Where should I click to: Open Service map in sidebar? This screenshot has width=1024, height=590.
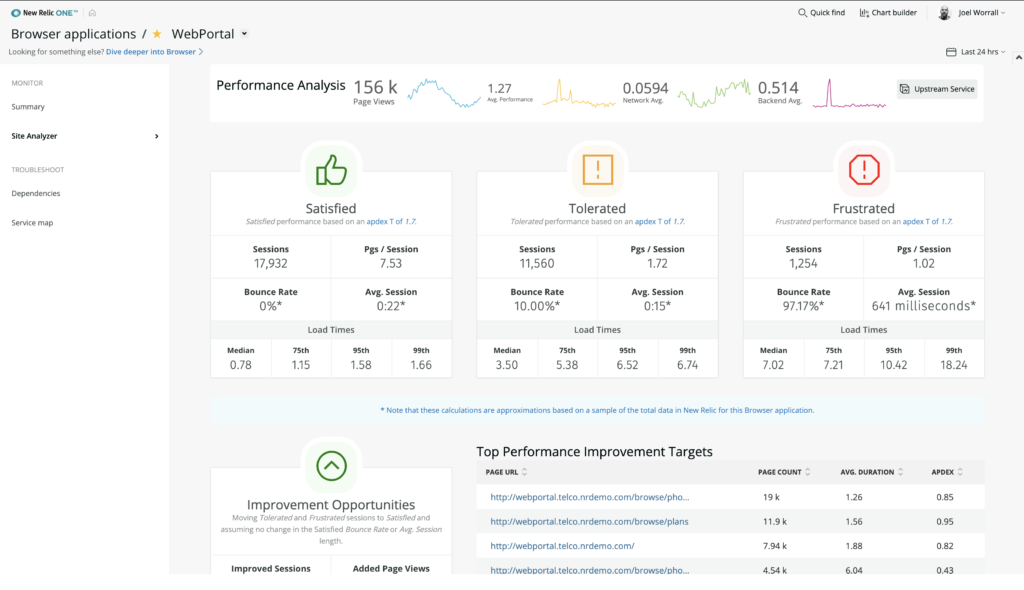32,223
